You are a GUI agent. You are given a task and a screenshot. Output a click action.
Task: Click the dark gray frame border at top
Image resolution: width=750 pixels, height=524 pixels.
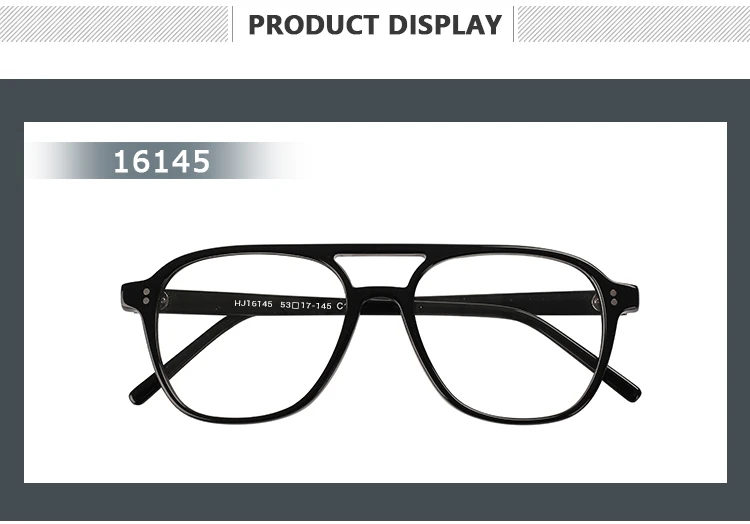coord(375,100)
